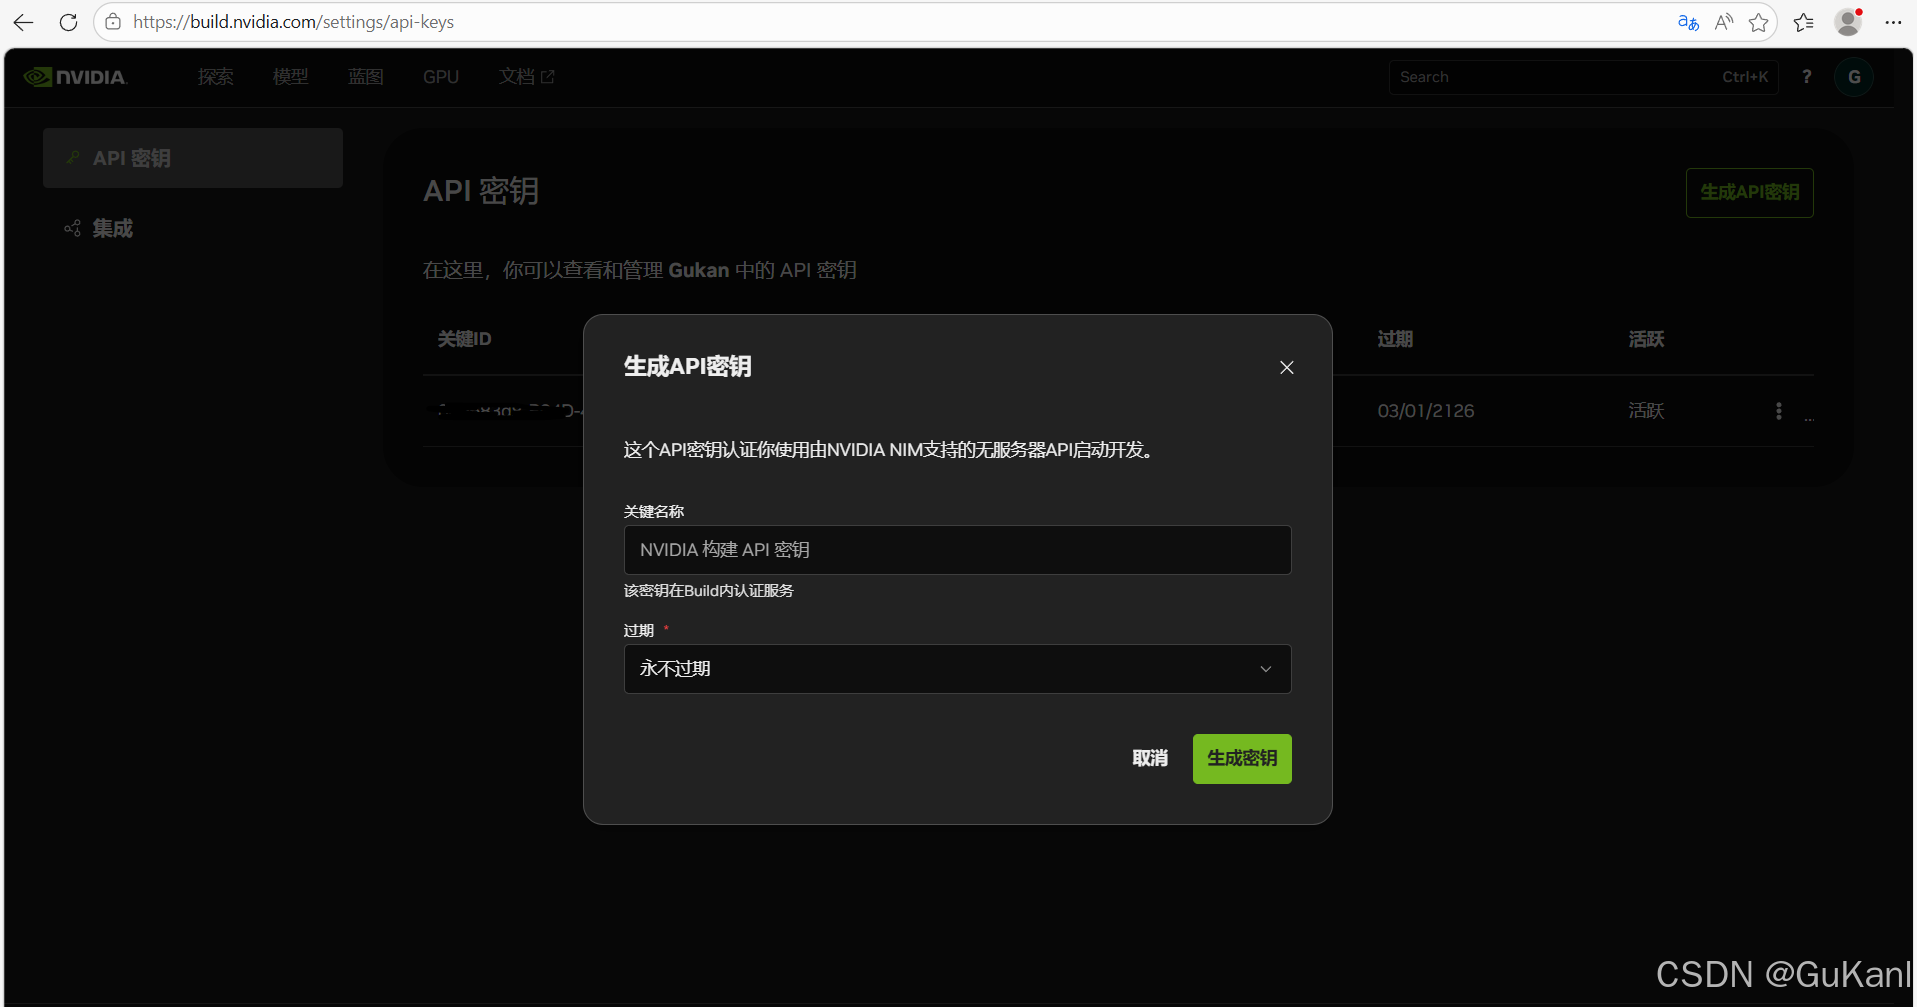This screenshot has width=1917, height=1007.
Task: Close the 生成API密钥 dialog
Action: [1287, 367]
